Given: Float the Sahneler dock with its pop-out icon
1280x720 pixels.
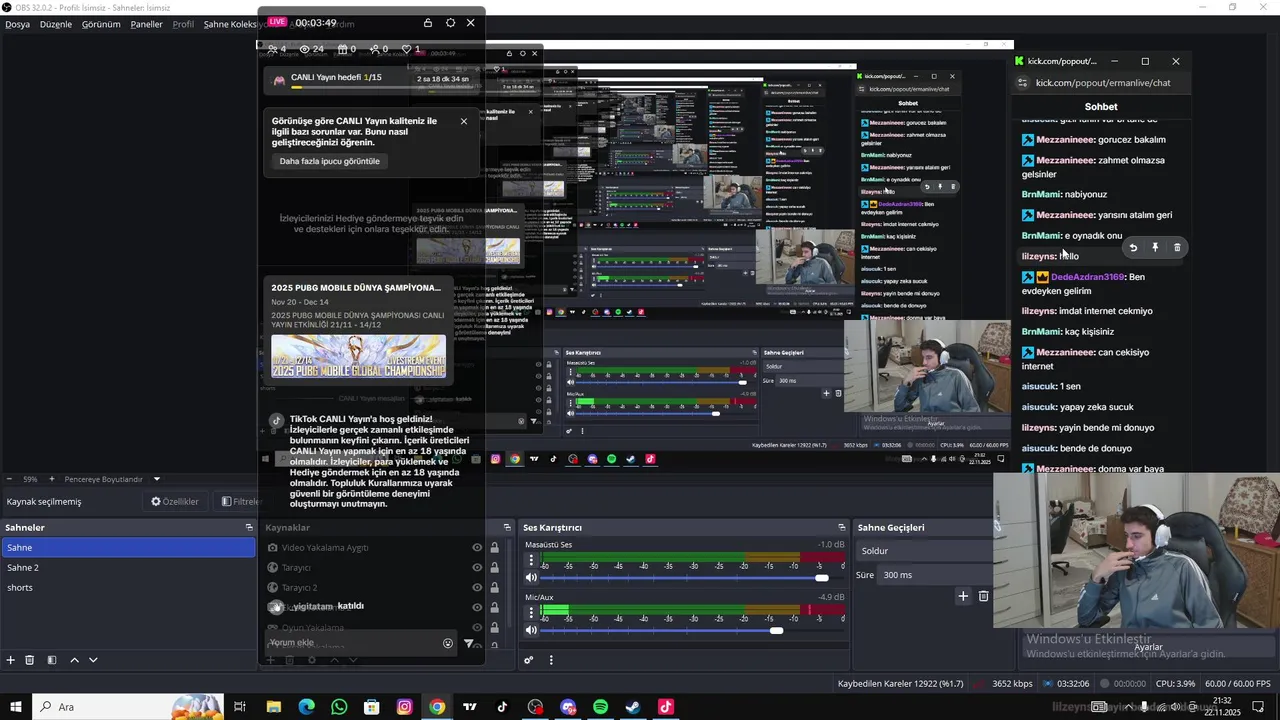Looking at the screenshot, I should pos(249,527).
